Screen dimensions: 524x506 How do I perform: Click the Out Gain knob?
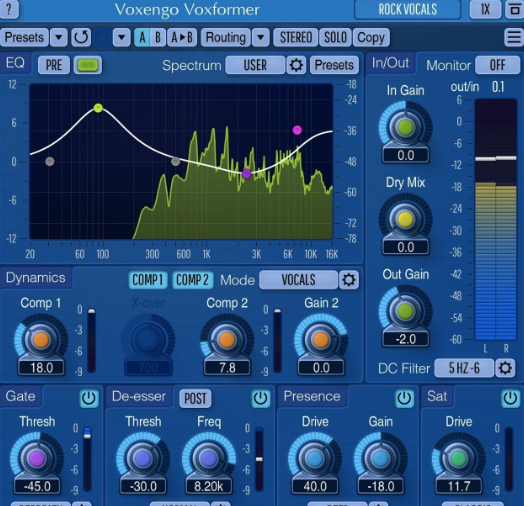(x=405, y=311)
